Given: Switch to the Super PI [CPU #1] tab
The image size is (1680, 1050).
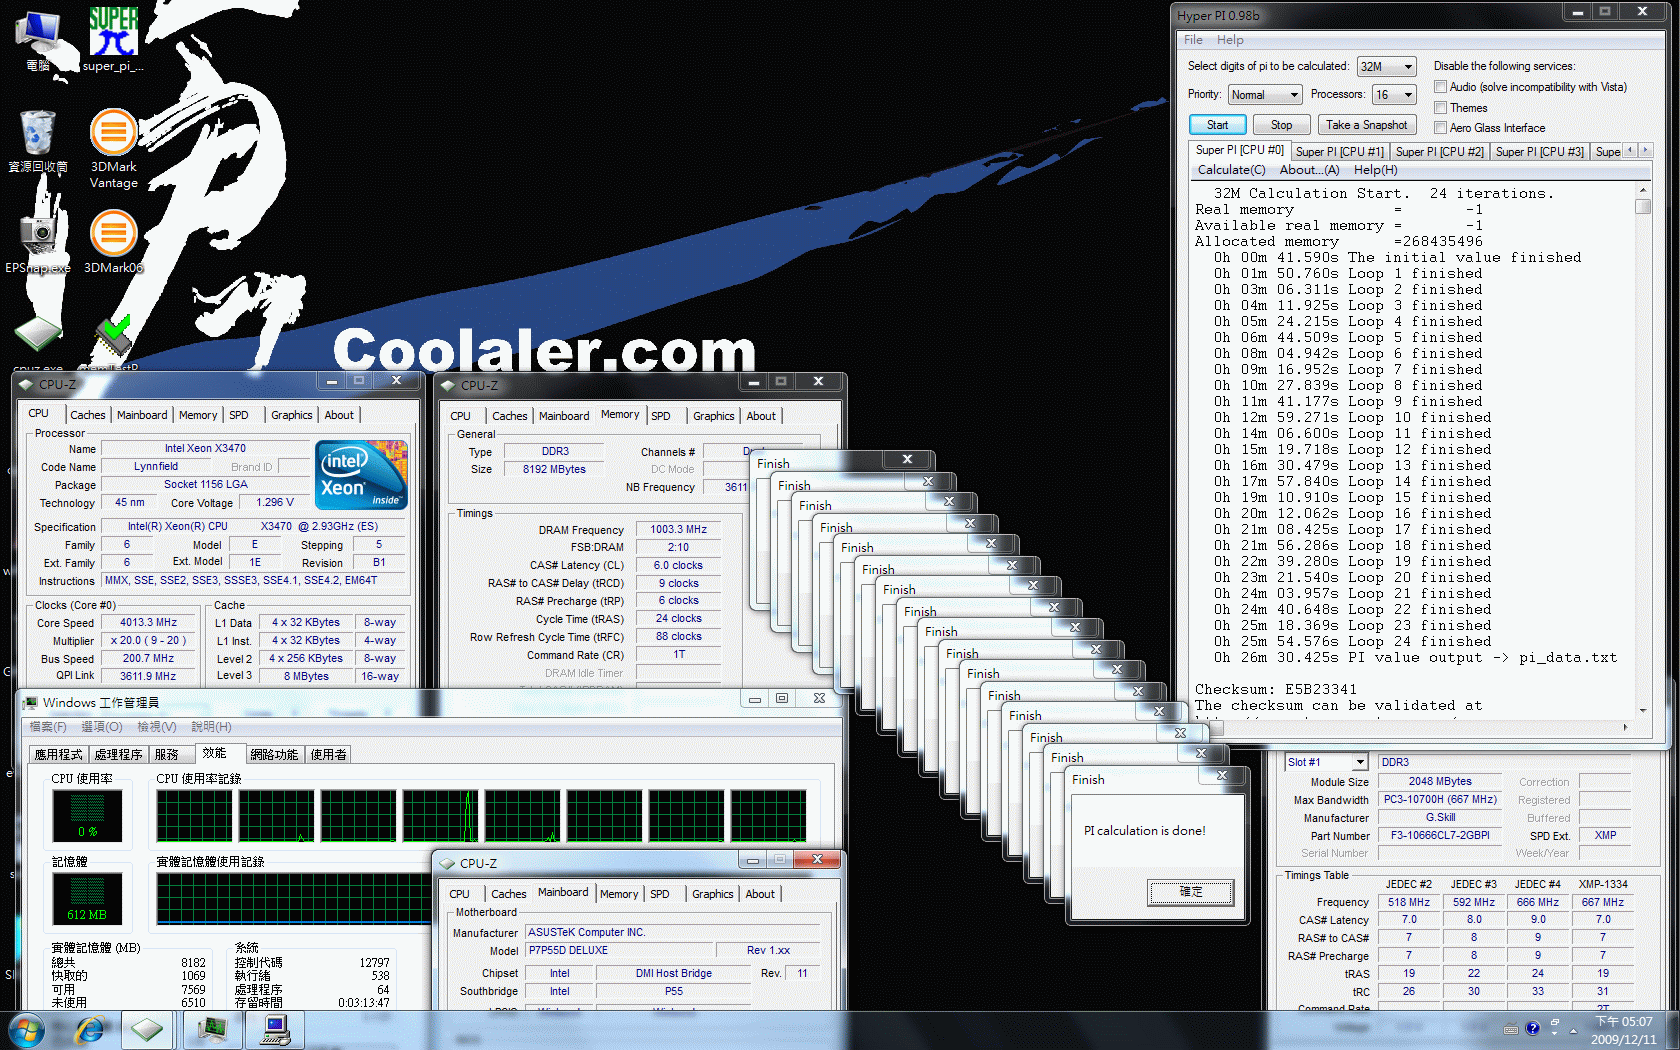Looking at the screenshot, I should pos(1339,152).
